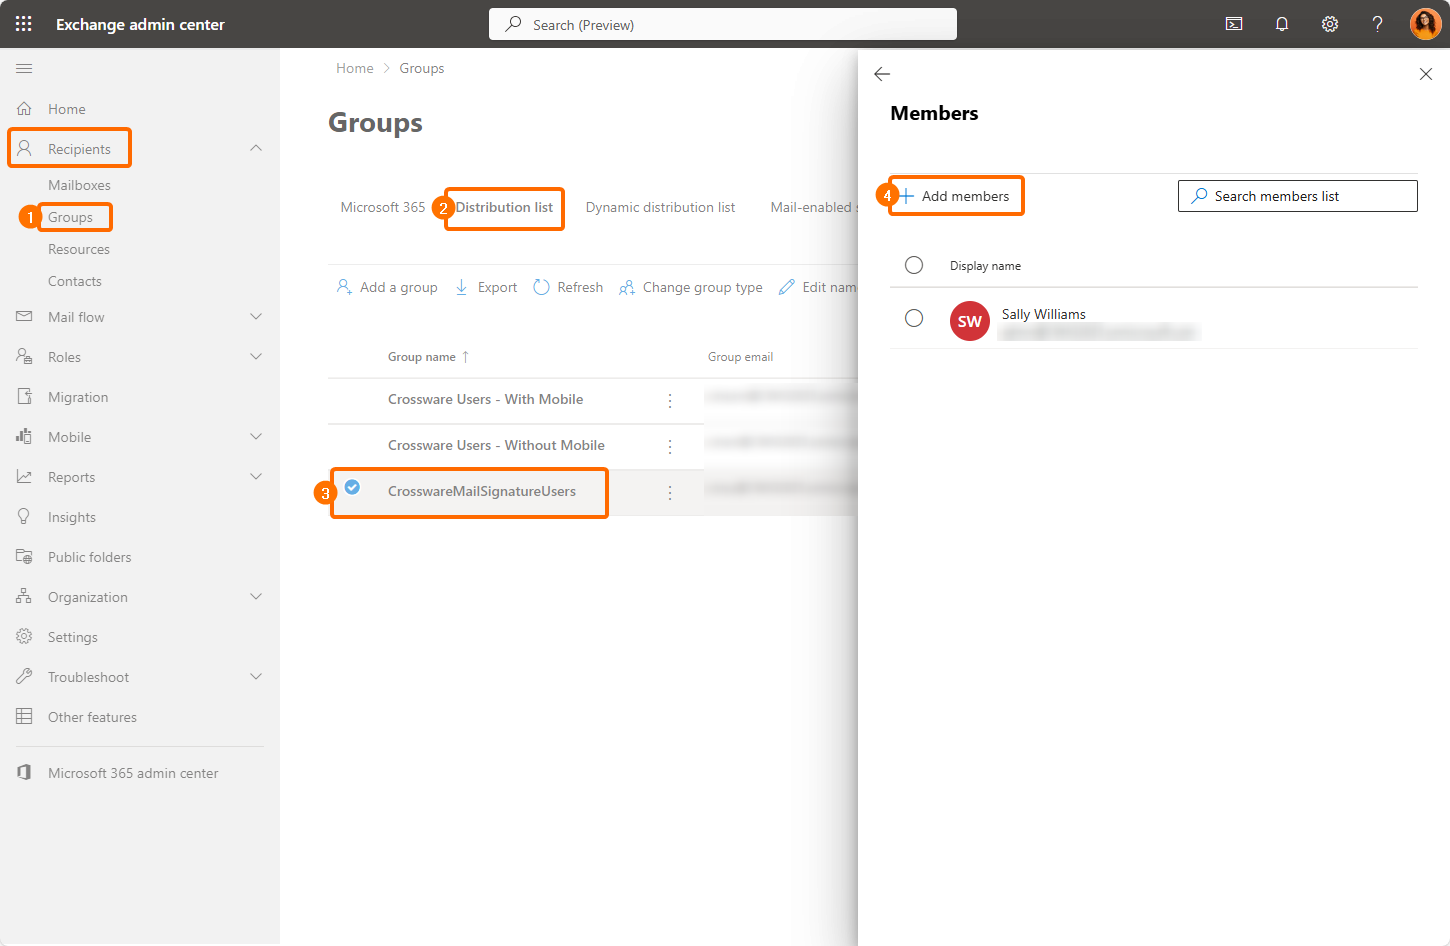Open the settings gear in header

coord(1330,24)
